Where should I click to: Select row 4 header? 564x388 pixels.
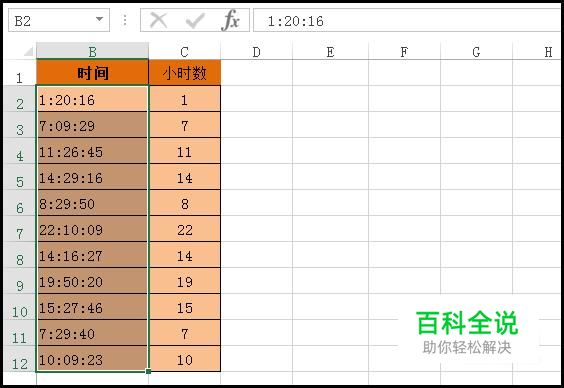[19, 151]
